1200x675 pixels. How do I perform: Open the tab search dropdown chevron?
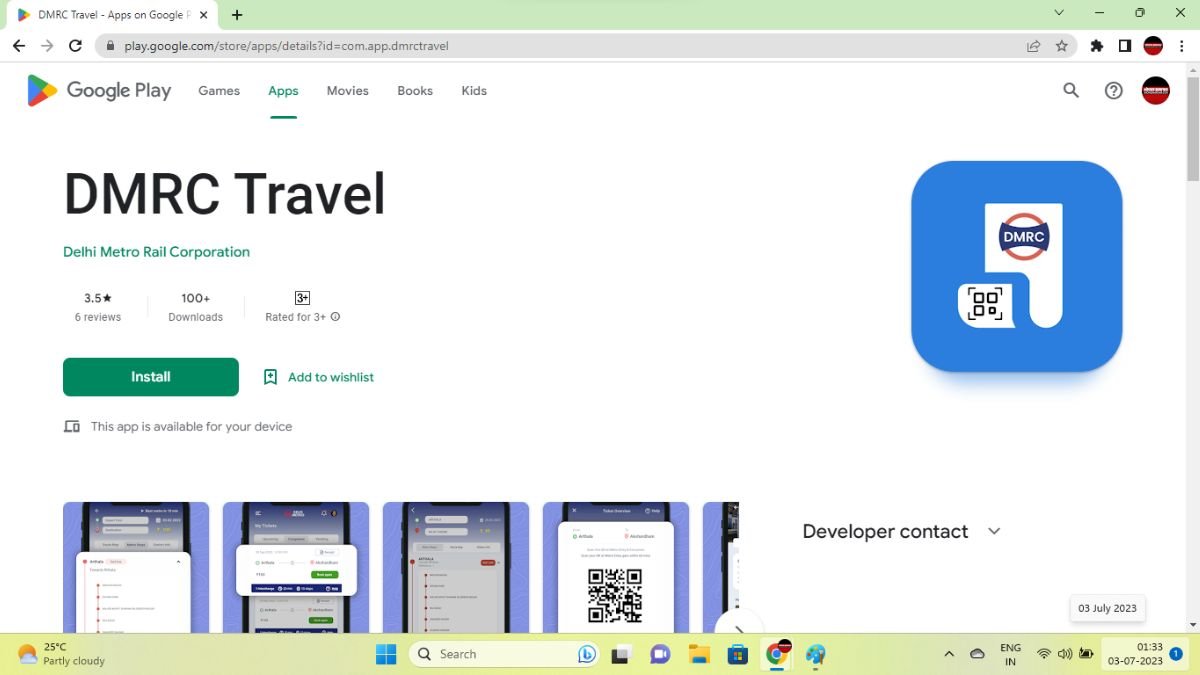point(1060,13)
